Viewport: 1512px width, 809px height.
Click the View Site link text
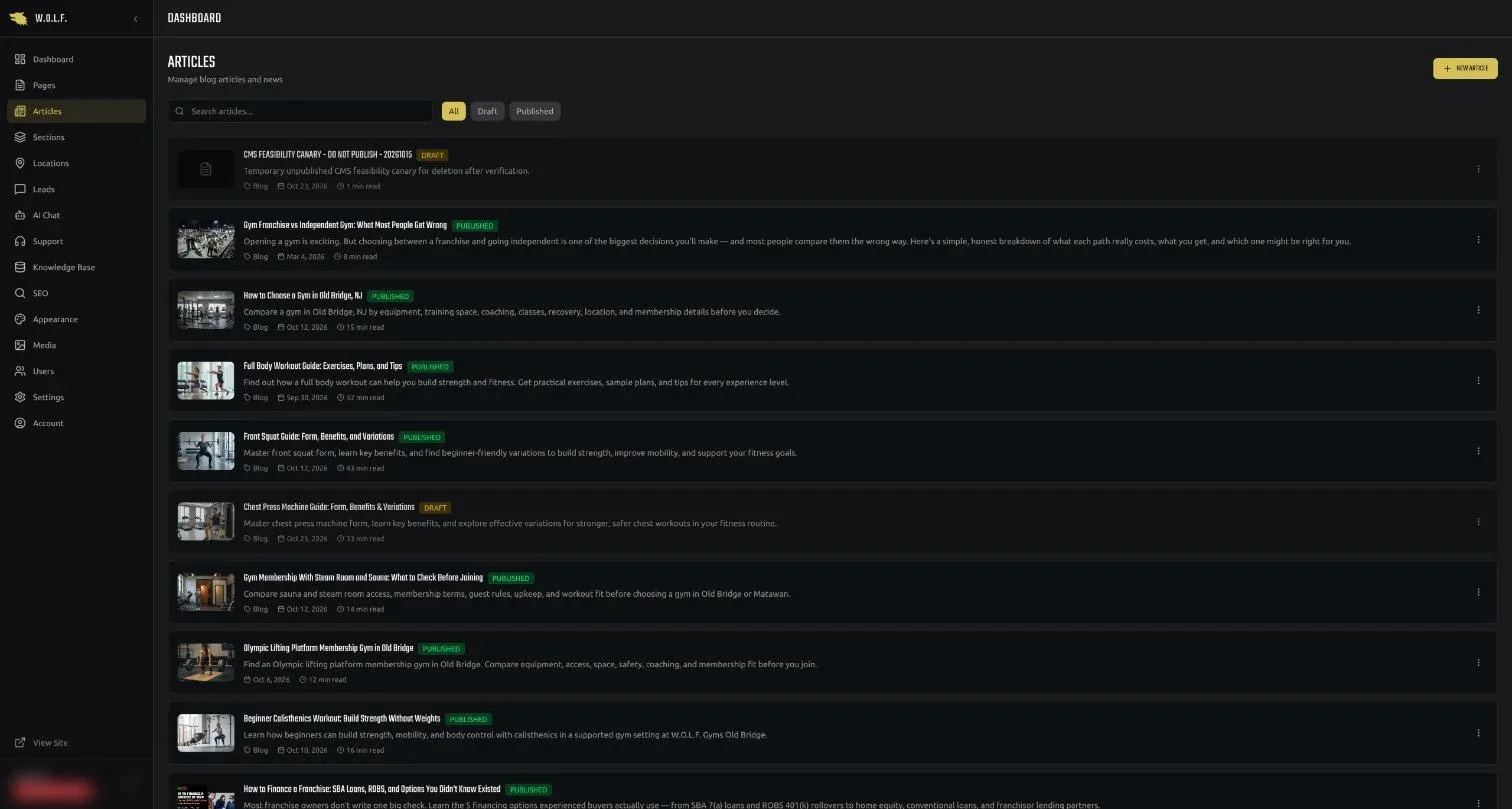pos(50,743)
